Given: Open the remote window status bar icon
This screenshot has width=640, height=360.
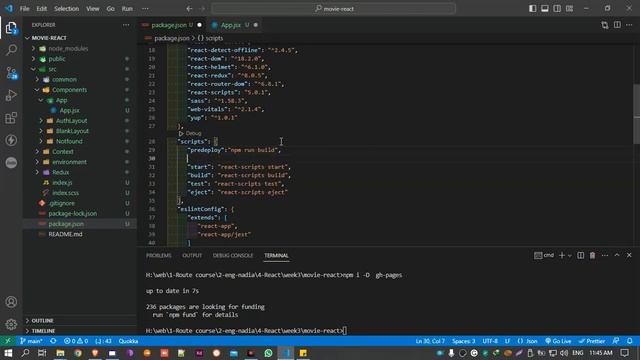Looking at the screenshot, I should coord(8,341).
